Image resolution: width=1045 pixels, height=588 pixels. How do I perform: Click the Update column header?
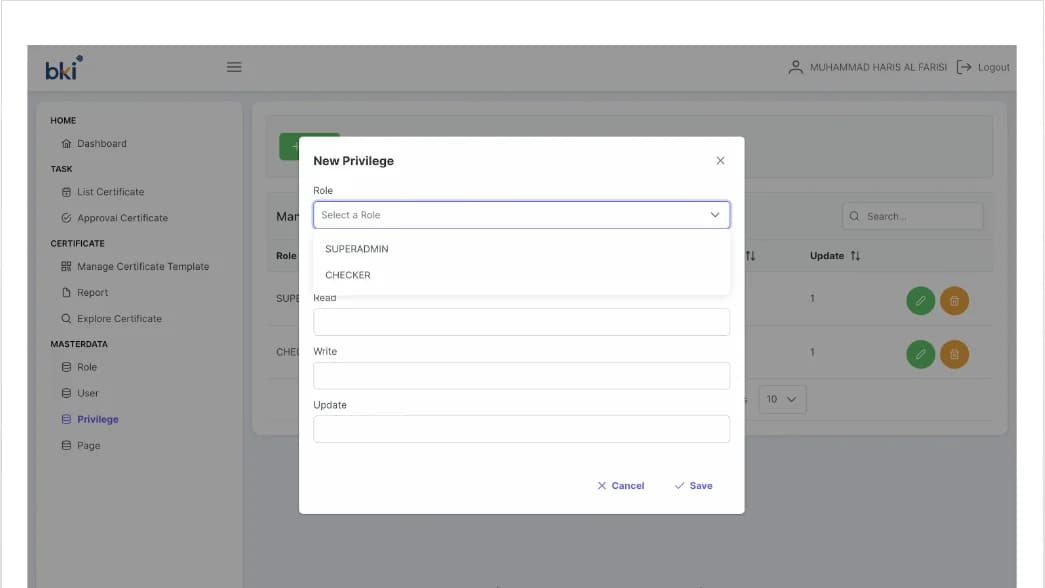(x=826, y=256)
